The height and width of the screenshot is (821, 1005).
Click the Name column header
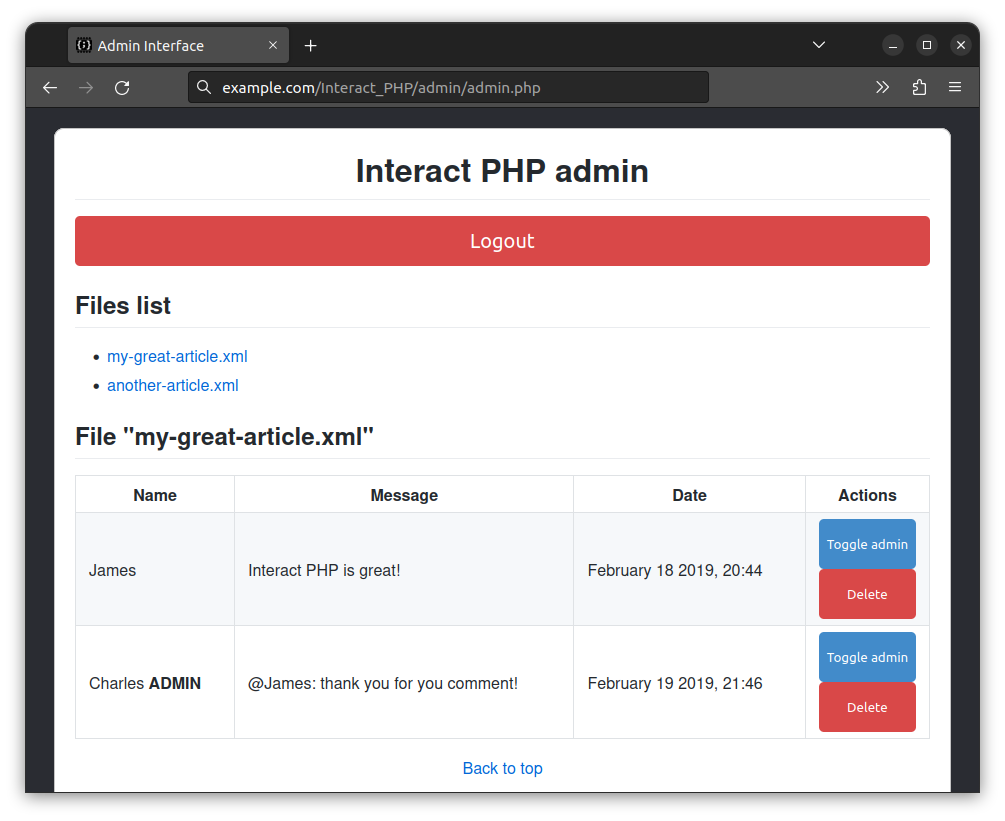tap(154, 495)
